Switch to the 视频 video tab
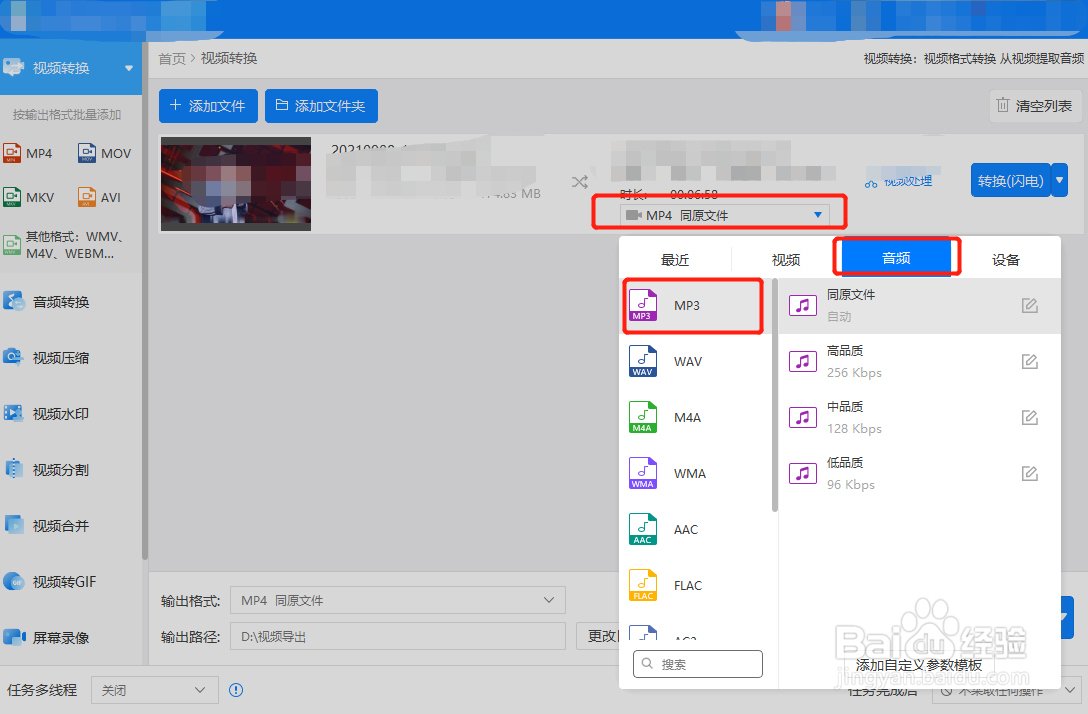 [785, 260]
